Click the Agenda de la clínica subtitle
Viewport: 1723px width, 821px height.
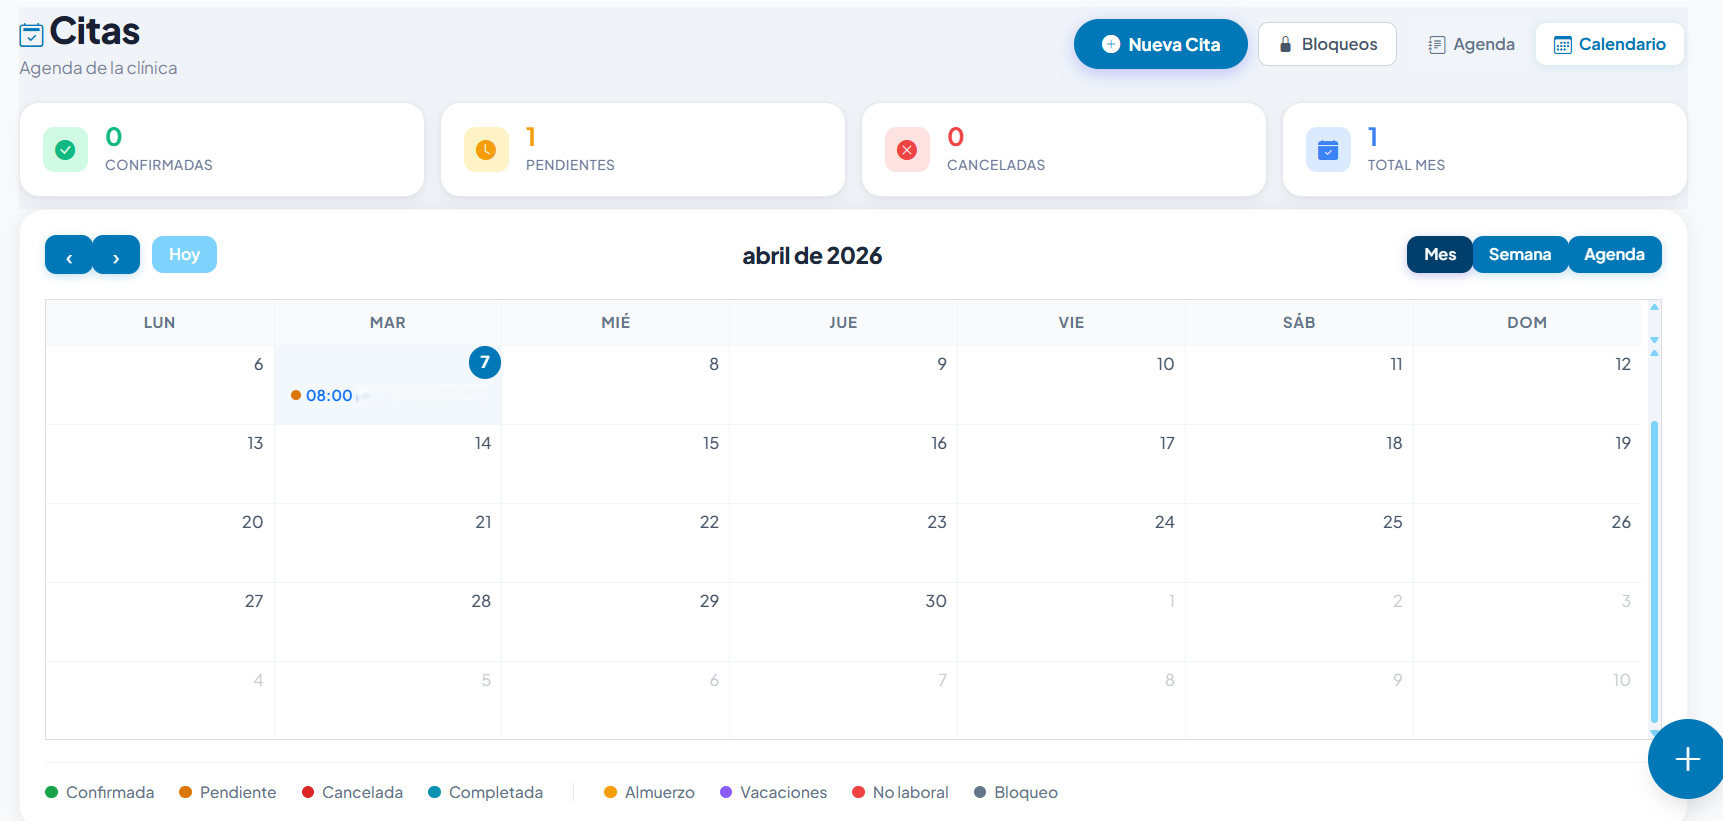coord(98,68)
